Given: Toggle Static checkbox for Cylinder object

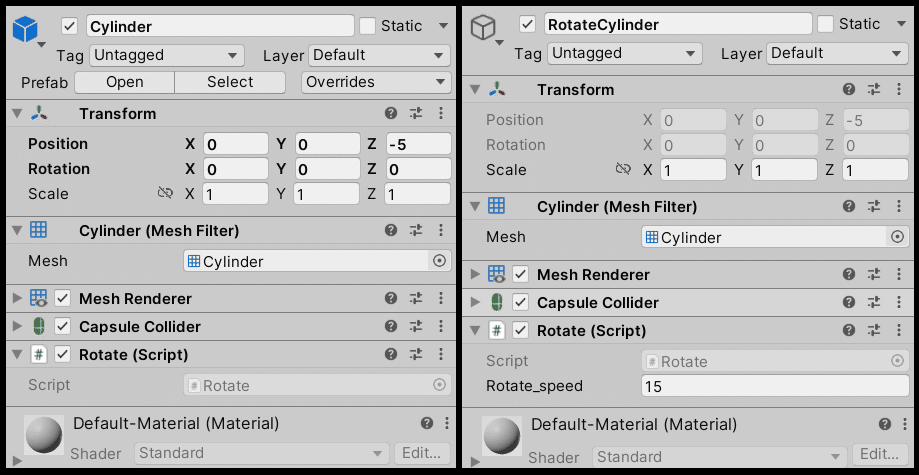Looking at the screenshot, I should tap(367, 26).
